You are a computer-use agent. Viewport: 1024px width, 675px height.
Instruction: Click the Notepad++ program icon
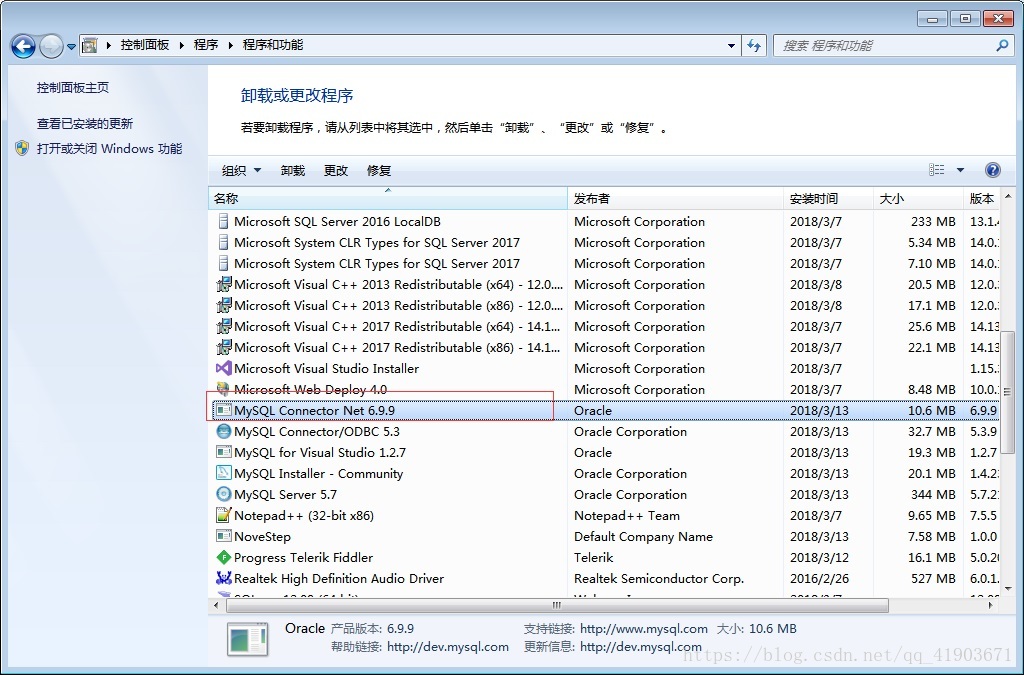pos(223,515)
